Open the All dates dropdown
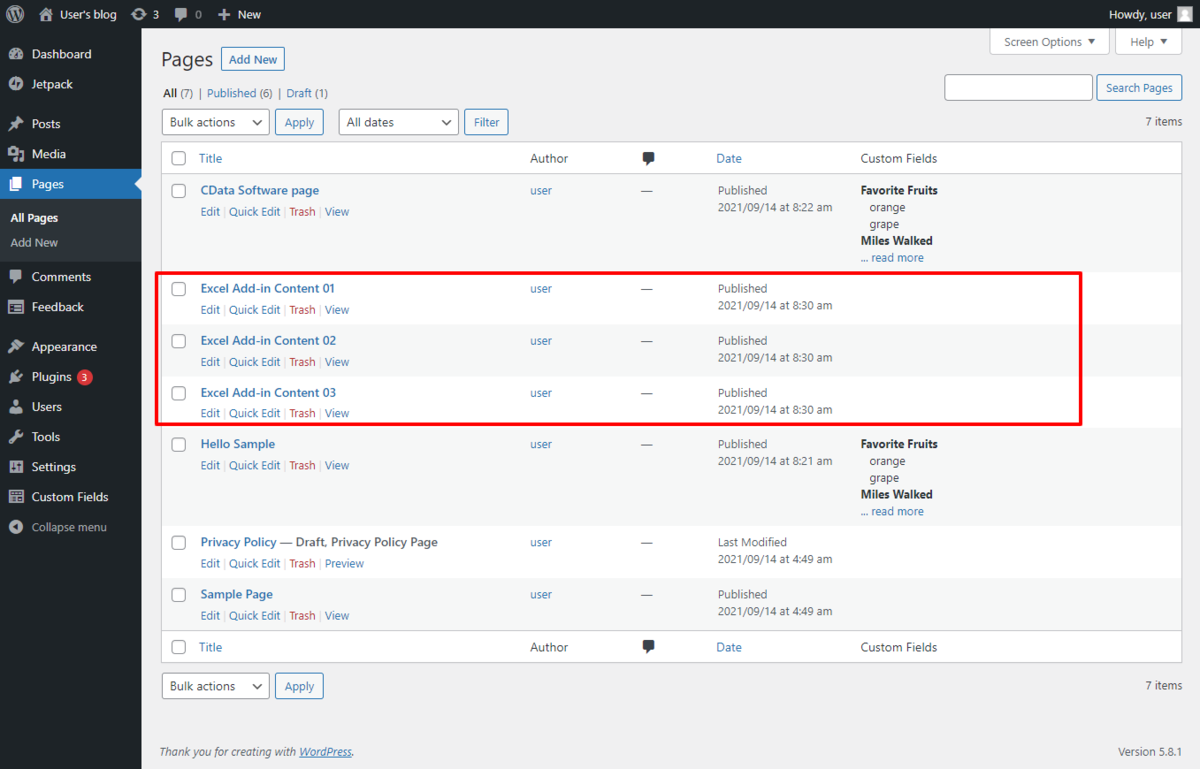The image size is (1200, 769). 398,122
